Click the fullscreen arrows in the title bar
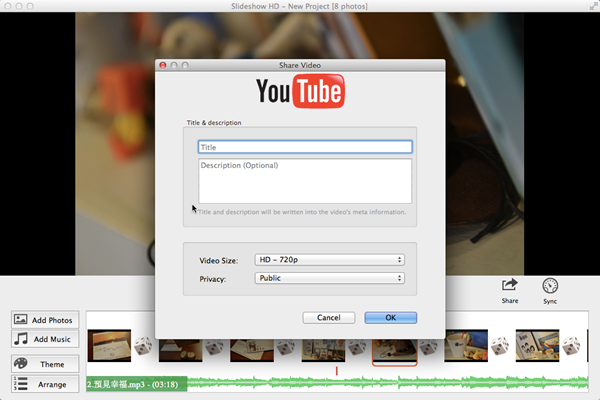600x400 pixels. click(x=593, y=6)
